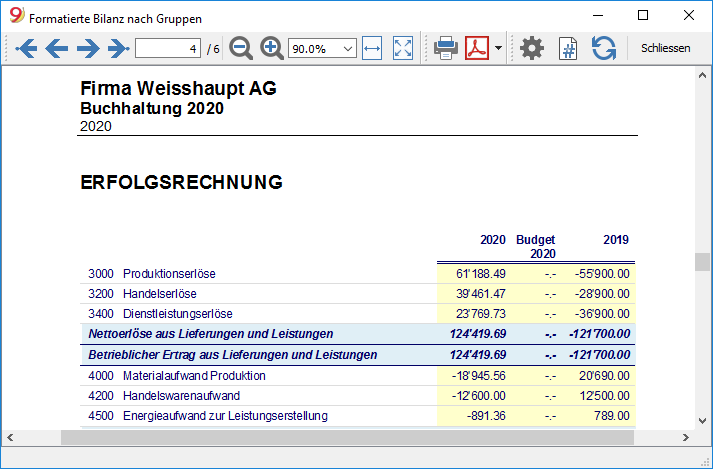This screenshot has width=713, height=469.
Task: Open print settings gear icon
Action: coord(532,48)
